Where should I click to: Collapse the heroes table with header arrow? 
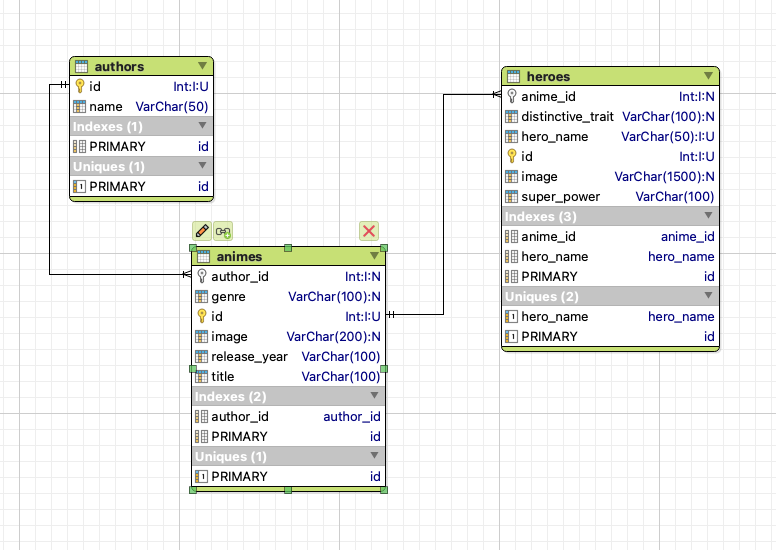[709, 76]
